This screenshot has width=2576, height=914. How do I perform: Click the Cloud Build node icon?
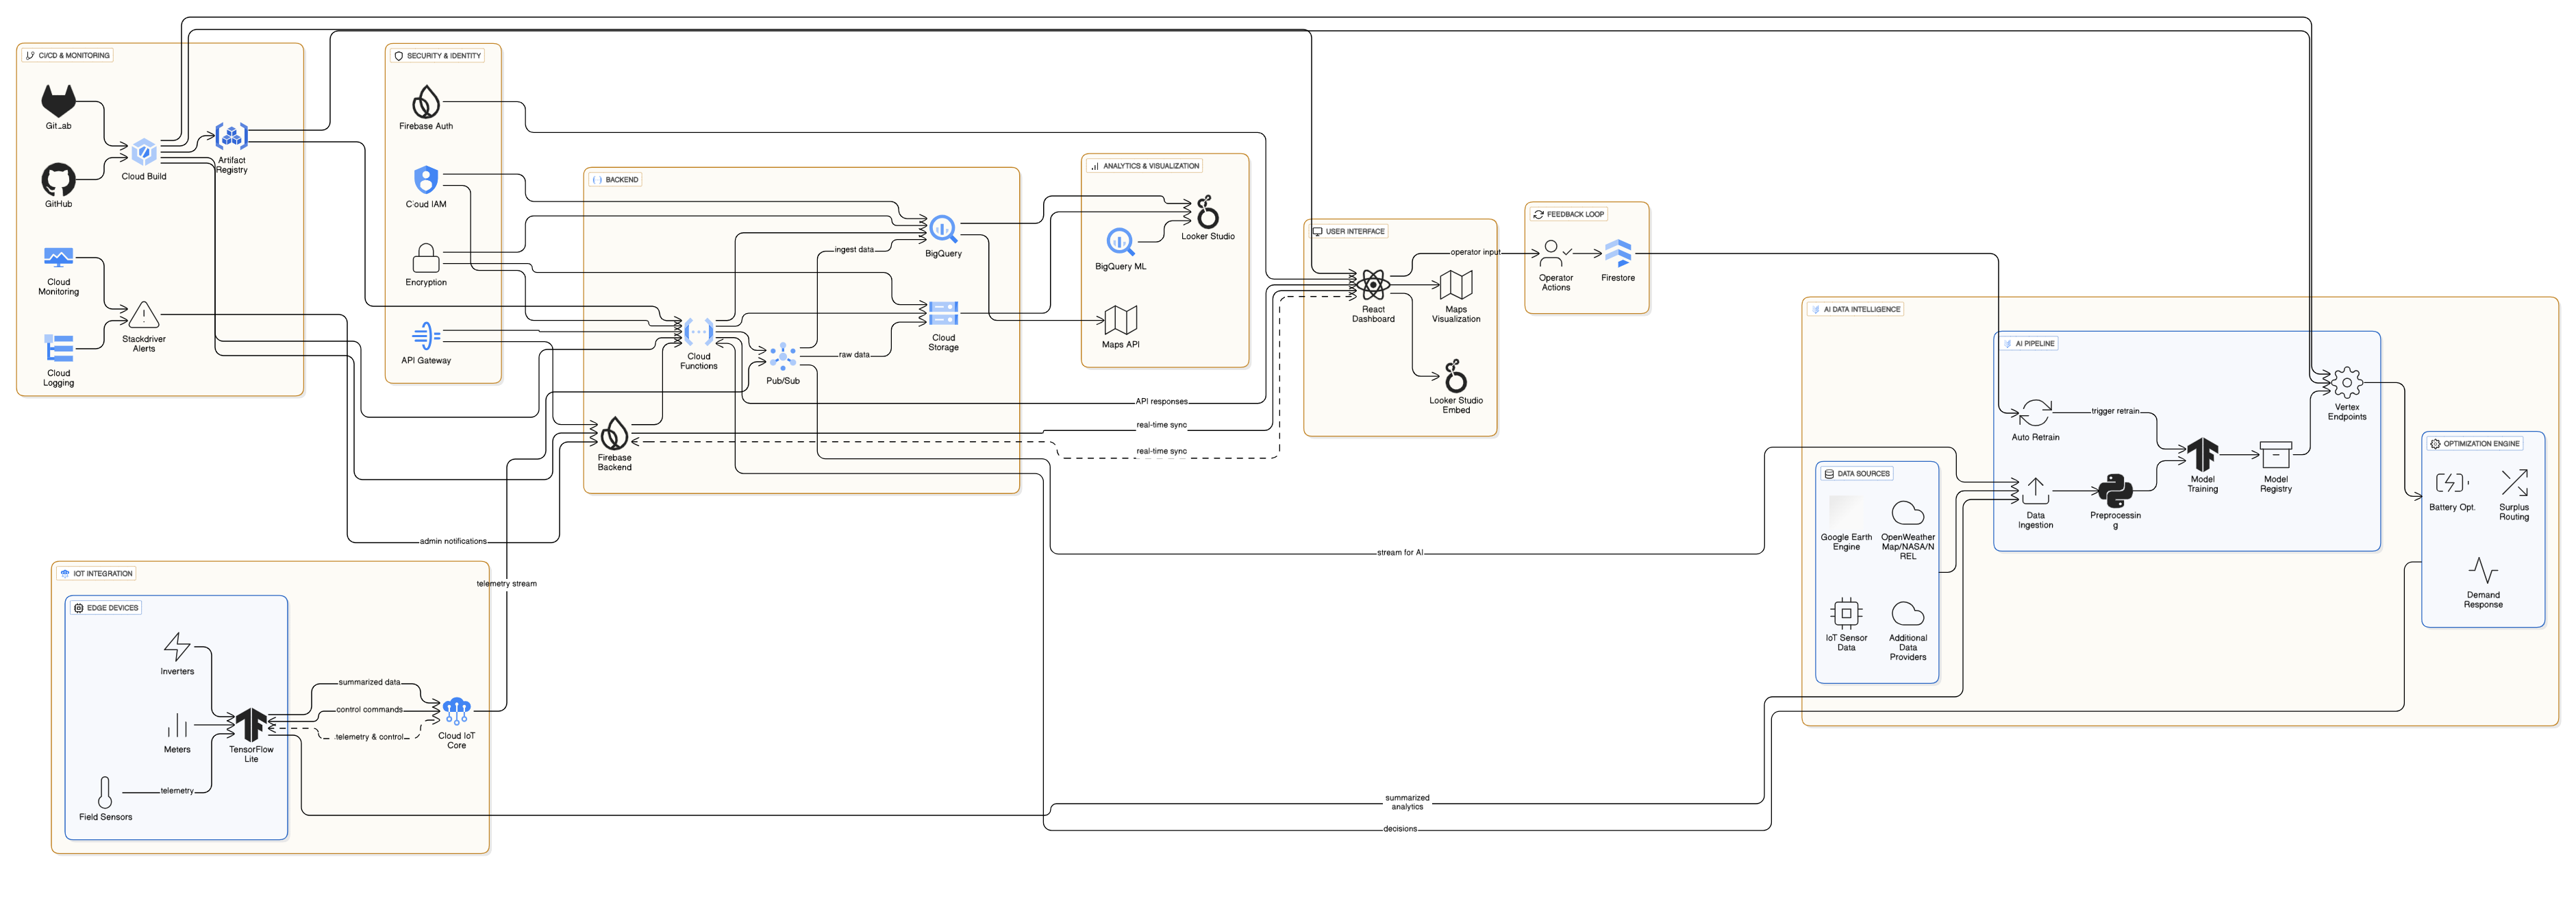[x=144, y=152]
